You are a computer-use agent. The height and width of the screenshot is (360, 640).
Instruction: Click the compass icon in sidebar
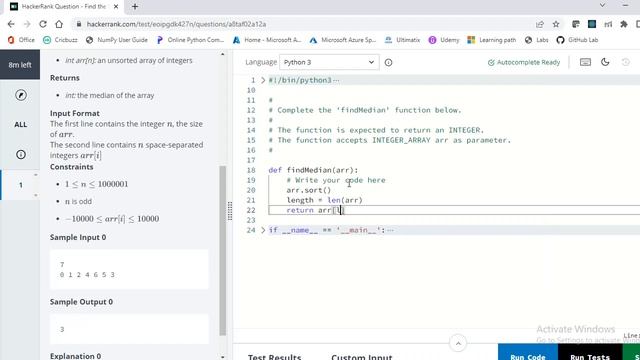pyautogui.click(x=20, y=95)
